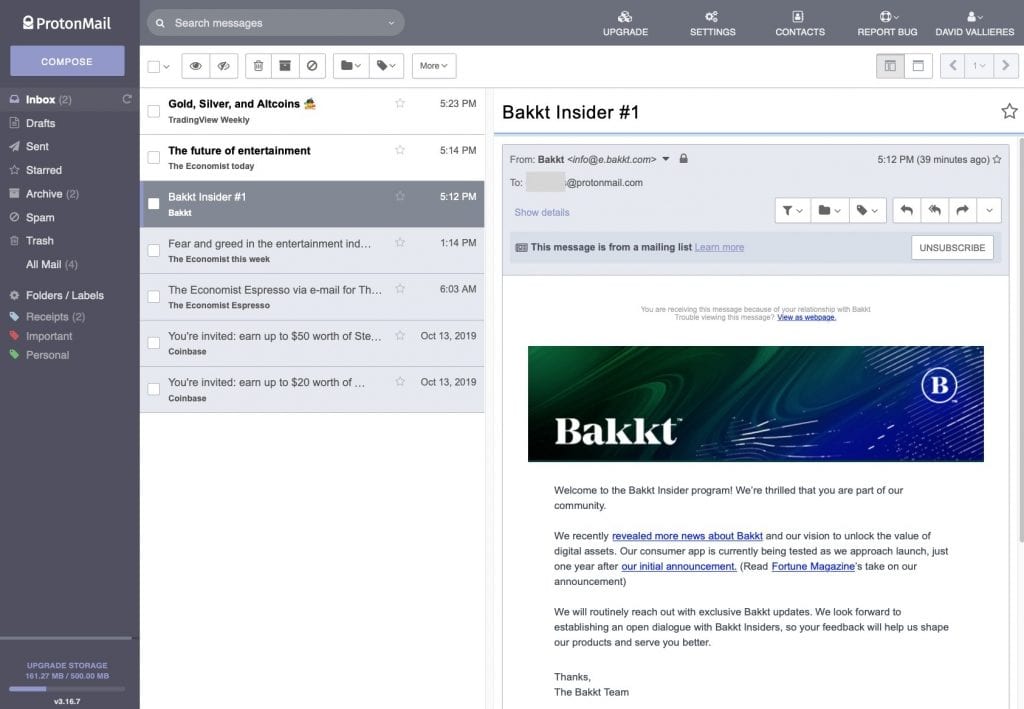The width and height of the screenshot is (1024, 709).
Task: Click the lock encryption icon beside sender
Action: (683, 159)
